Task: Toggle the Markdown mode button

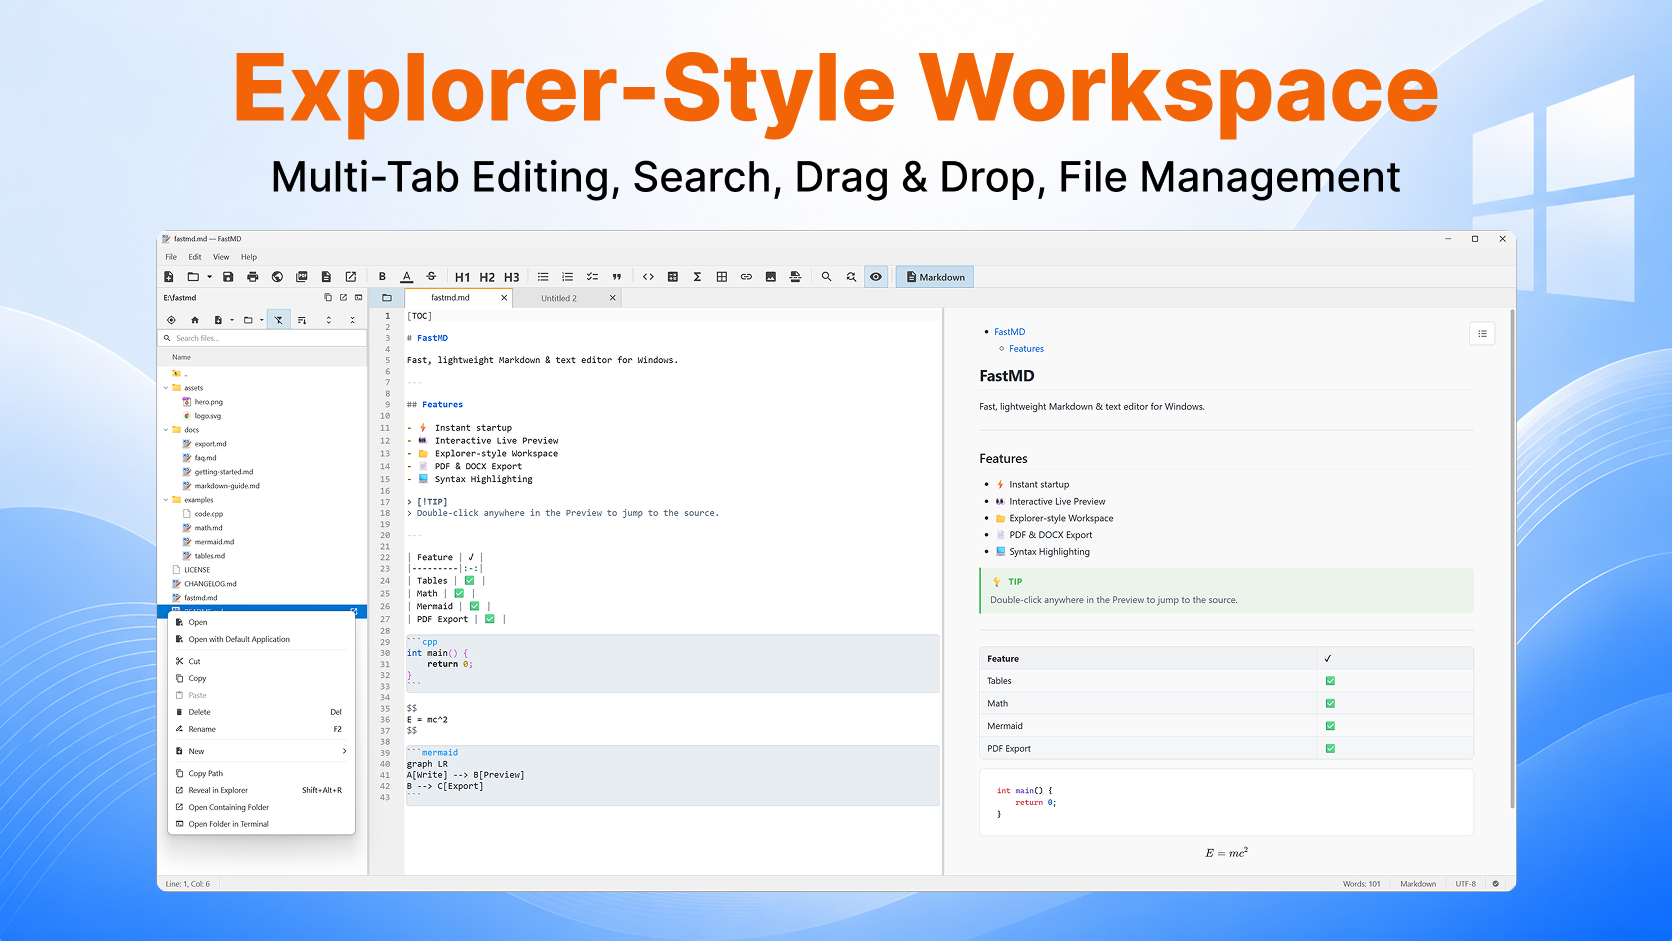Action: coord(935,277)
